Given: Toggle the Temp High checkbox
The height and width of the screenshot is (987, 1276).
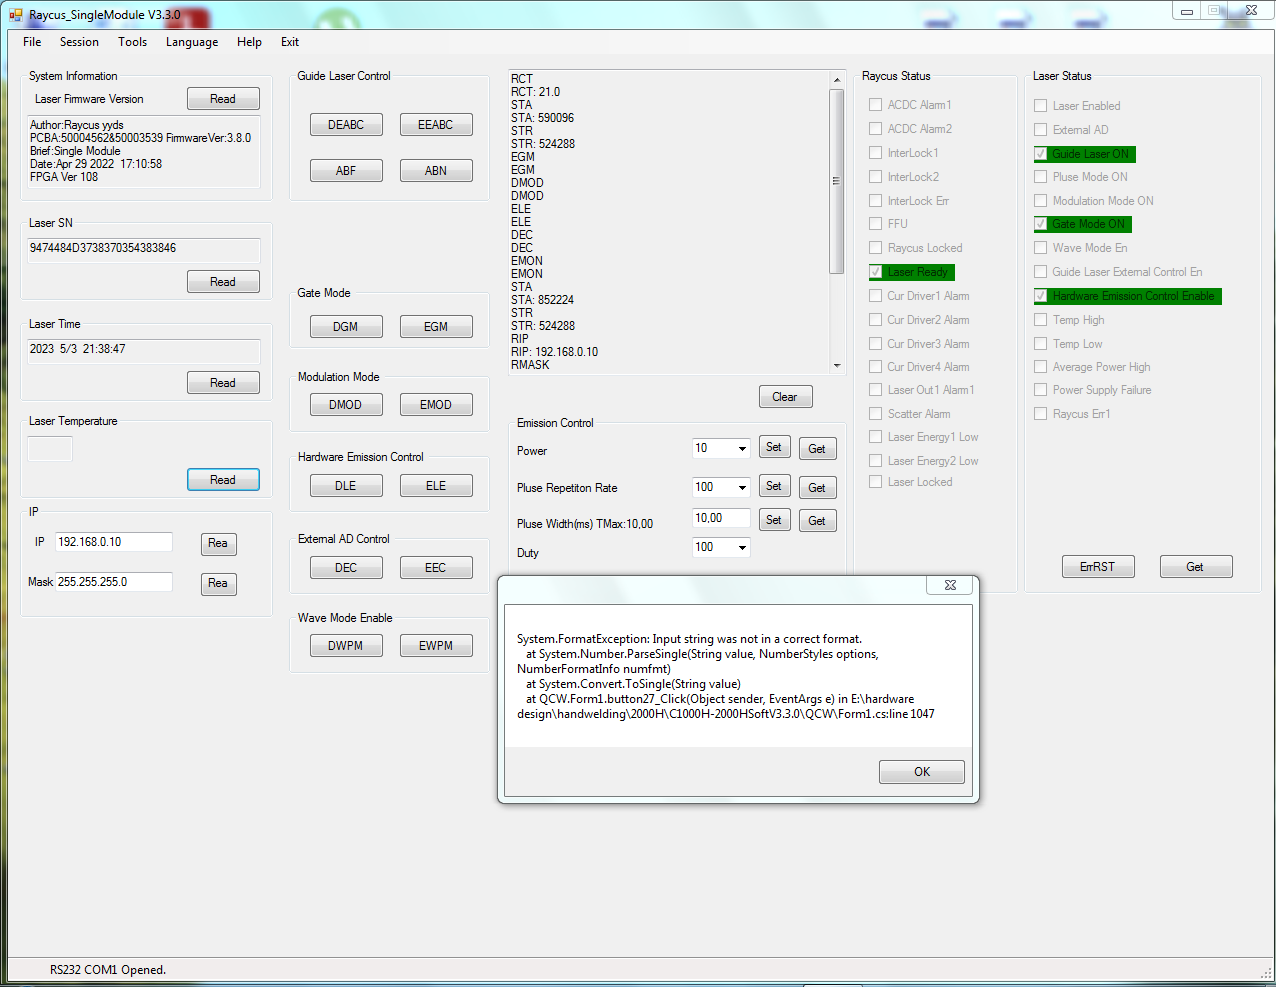Looking at the screenshot, I should pos(1041,320).
